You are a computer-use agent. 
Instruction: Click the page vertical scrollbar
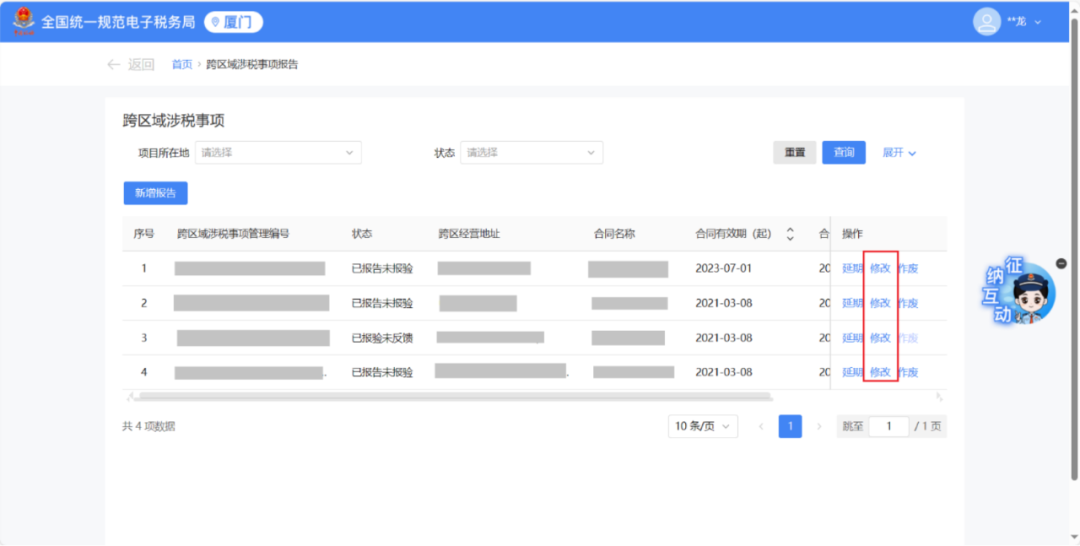[1074, 248]
